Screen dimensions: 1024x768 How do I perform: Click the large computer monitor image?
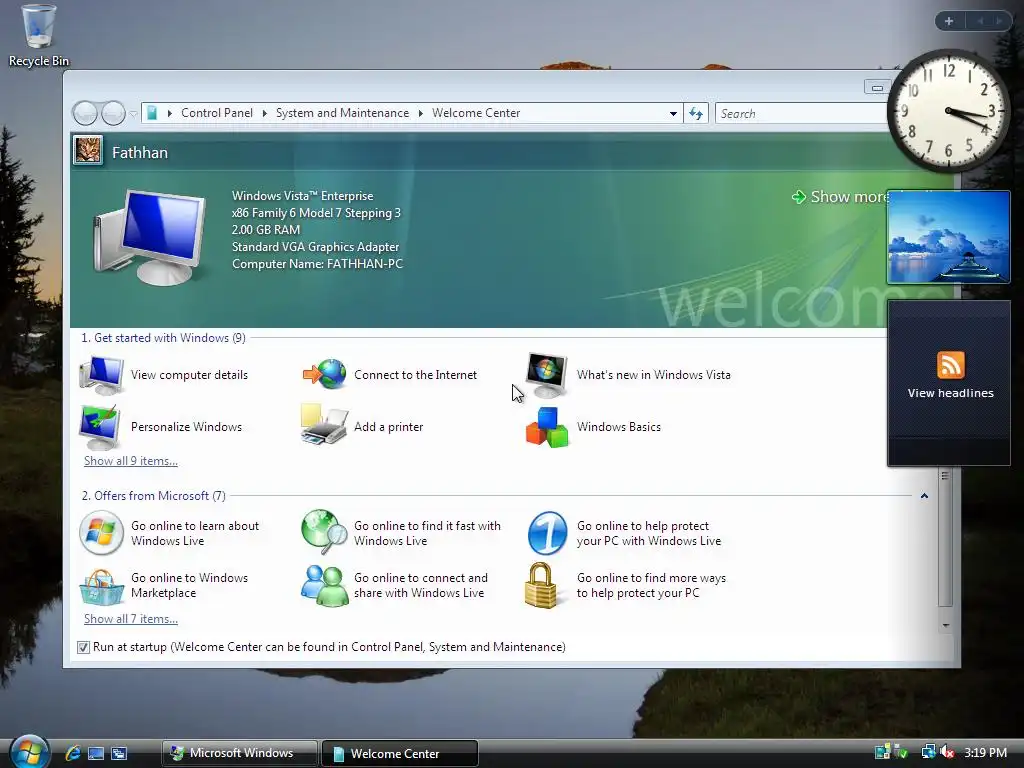coord(151,236)
